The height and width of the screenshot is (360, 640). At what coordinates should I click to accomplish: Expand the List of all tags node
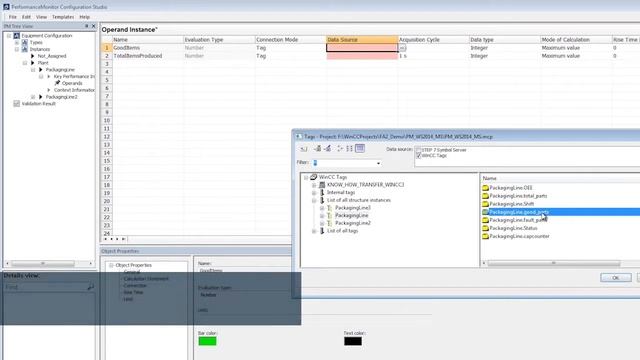[314, 231]
